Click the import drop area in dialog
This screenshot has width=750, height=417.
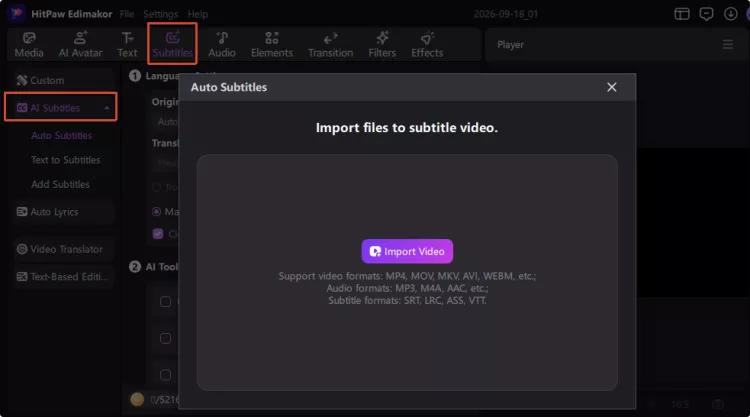tap(407, 272)
